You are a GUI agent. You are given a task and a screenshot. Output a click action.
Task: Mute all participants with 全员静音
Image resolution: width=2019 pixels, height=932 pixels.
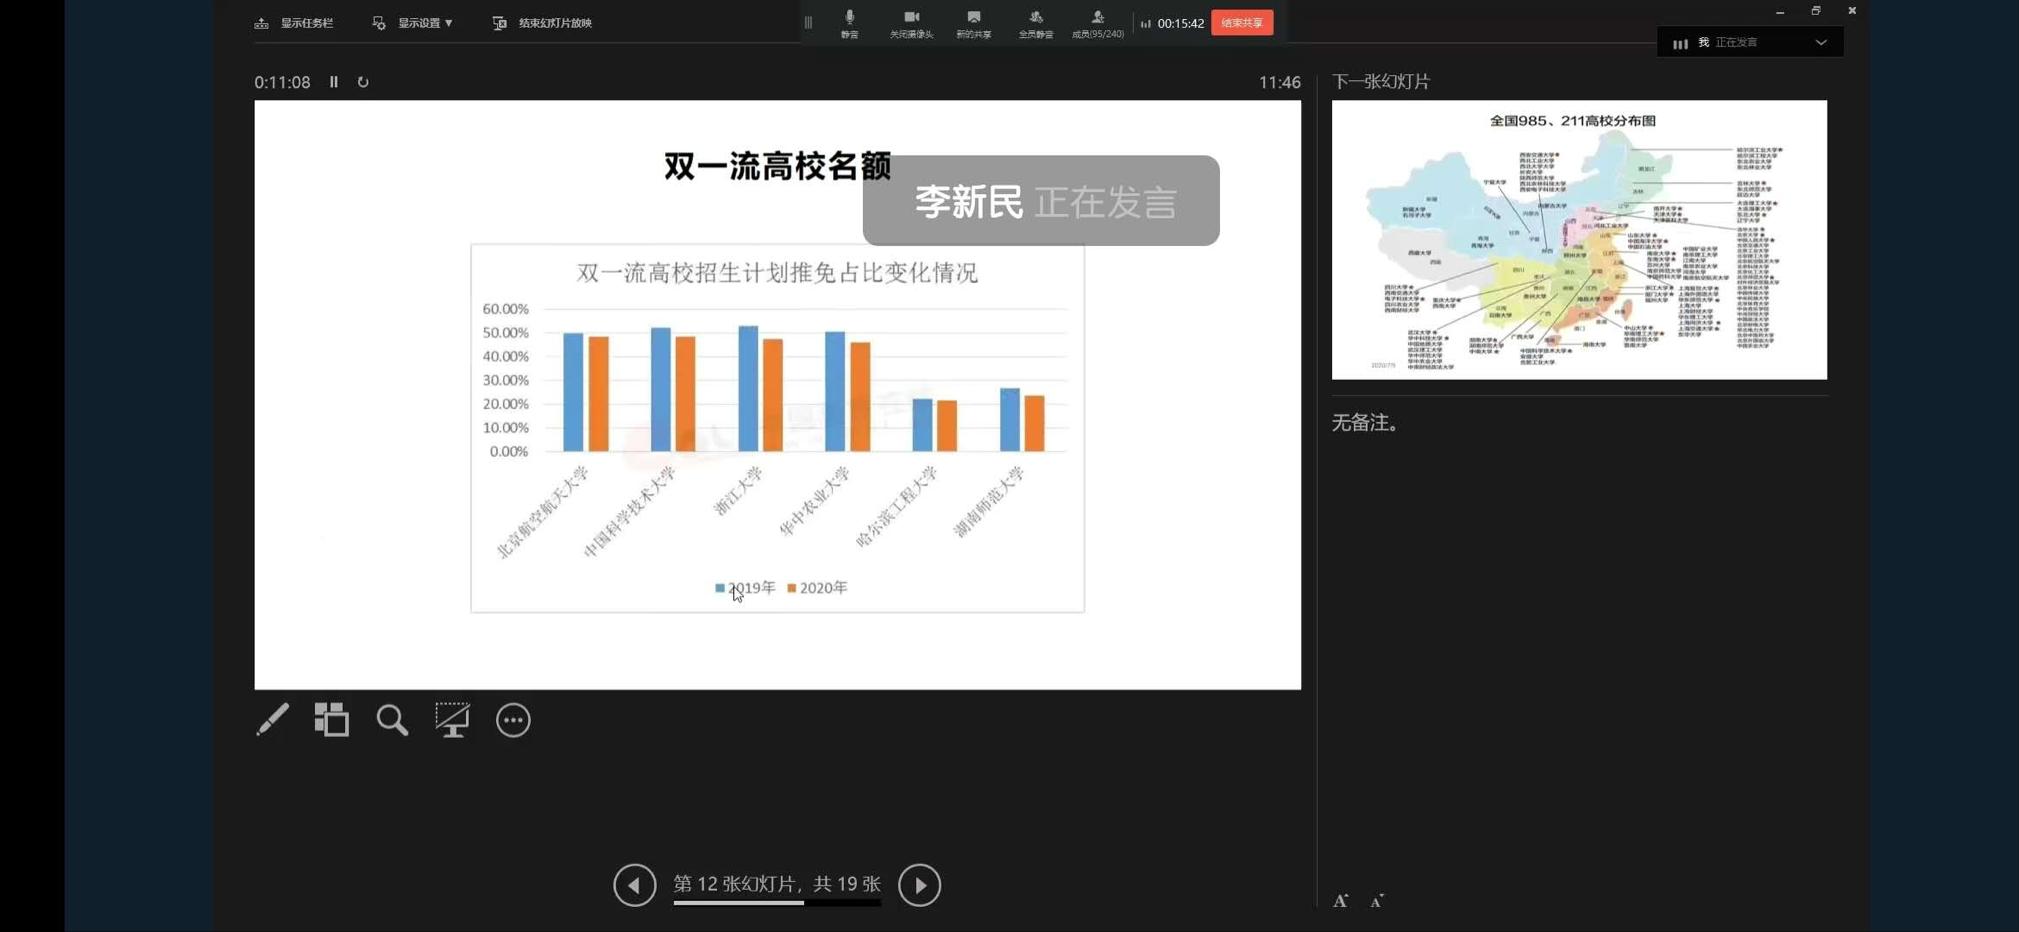pyautogui.click(x=1035, y=23)
